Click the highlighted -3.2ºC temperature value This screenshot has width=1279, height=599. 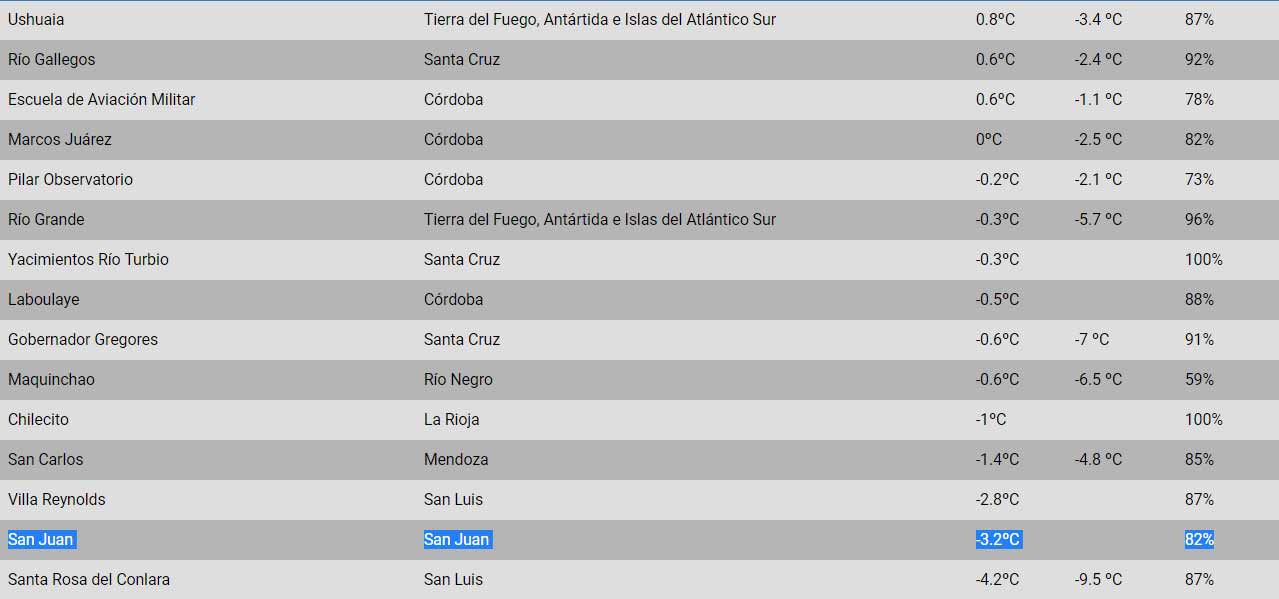998,540
